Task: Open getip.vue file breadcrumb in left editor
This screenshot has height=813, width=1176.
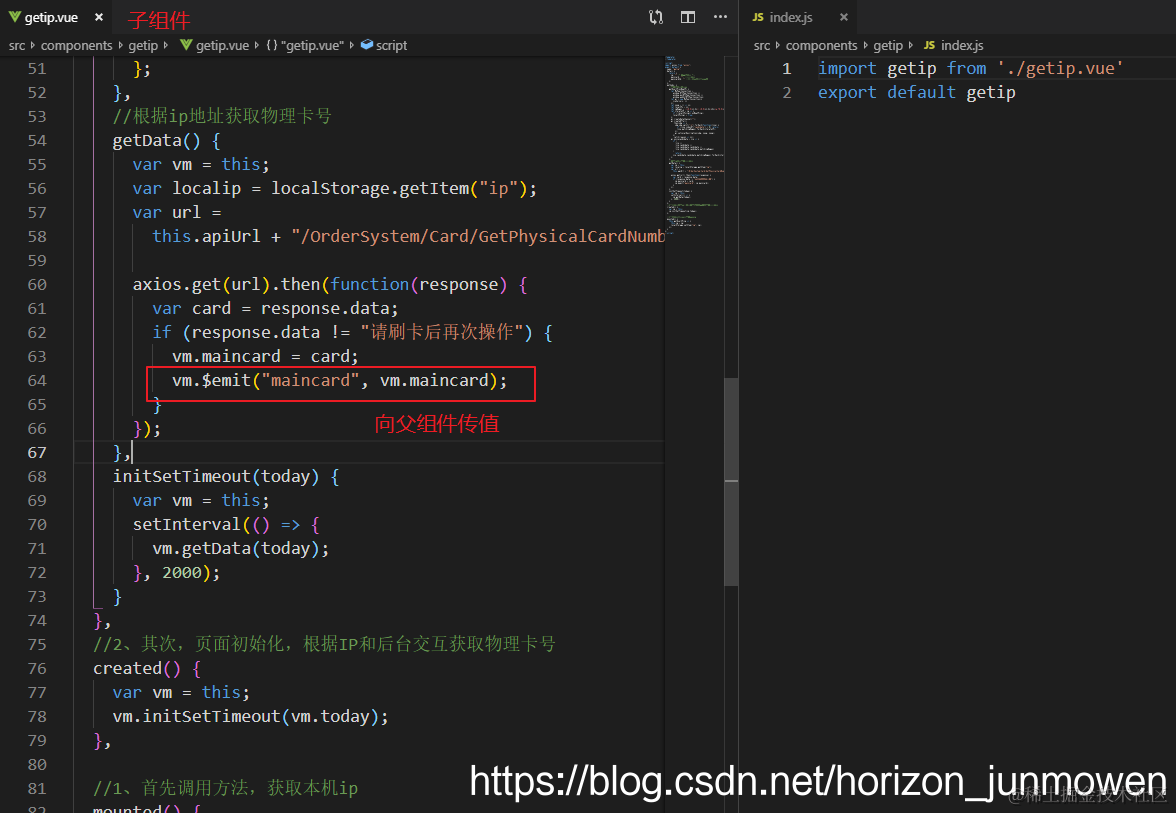Action: point(214,45)
